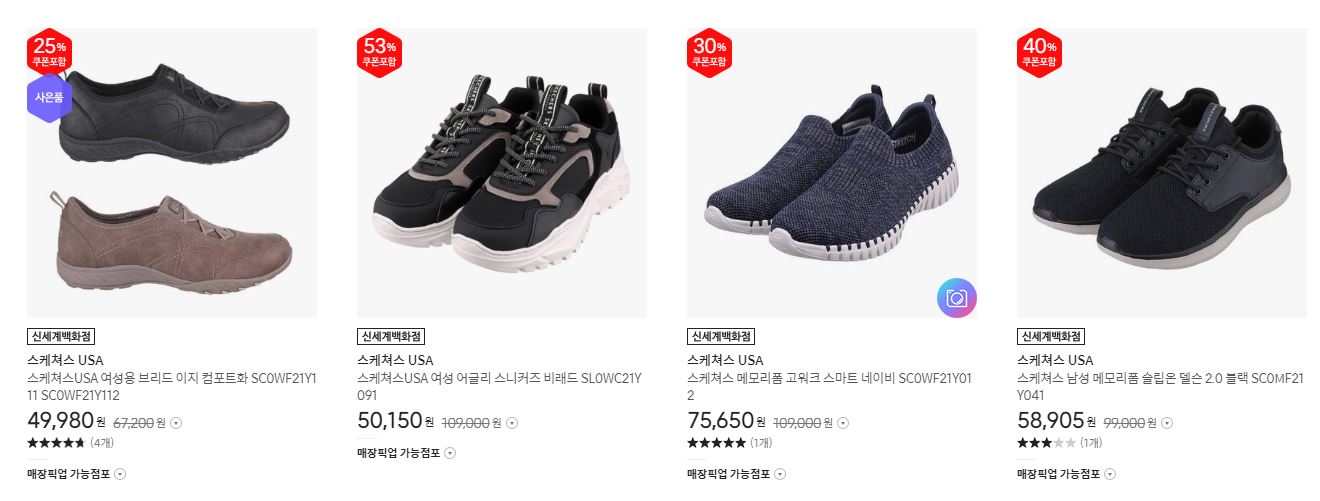
Task: Click the 30% coupon discount badge
Action: point(709,52)
